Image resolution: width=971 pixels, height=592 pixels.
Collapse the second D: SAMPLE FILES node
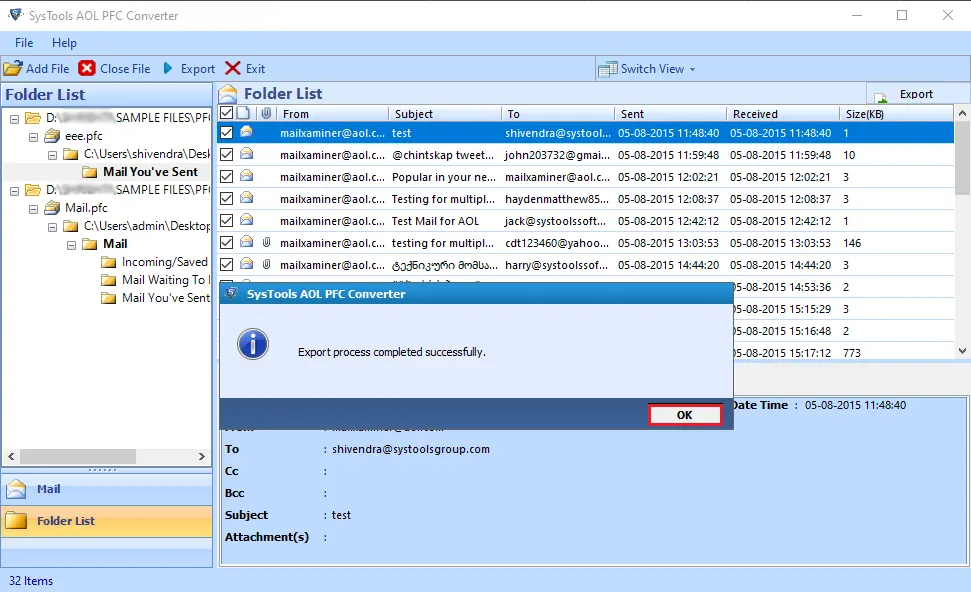[15, 191]
